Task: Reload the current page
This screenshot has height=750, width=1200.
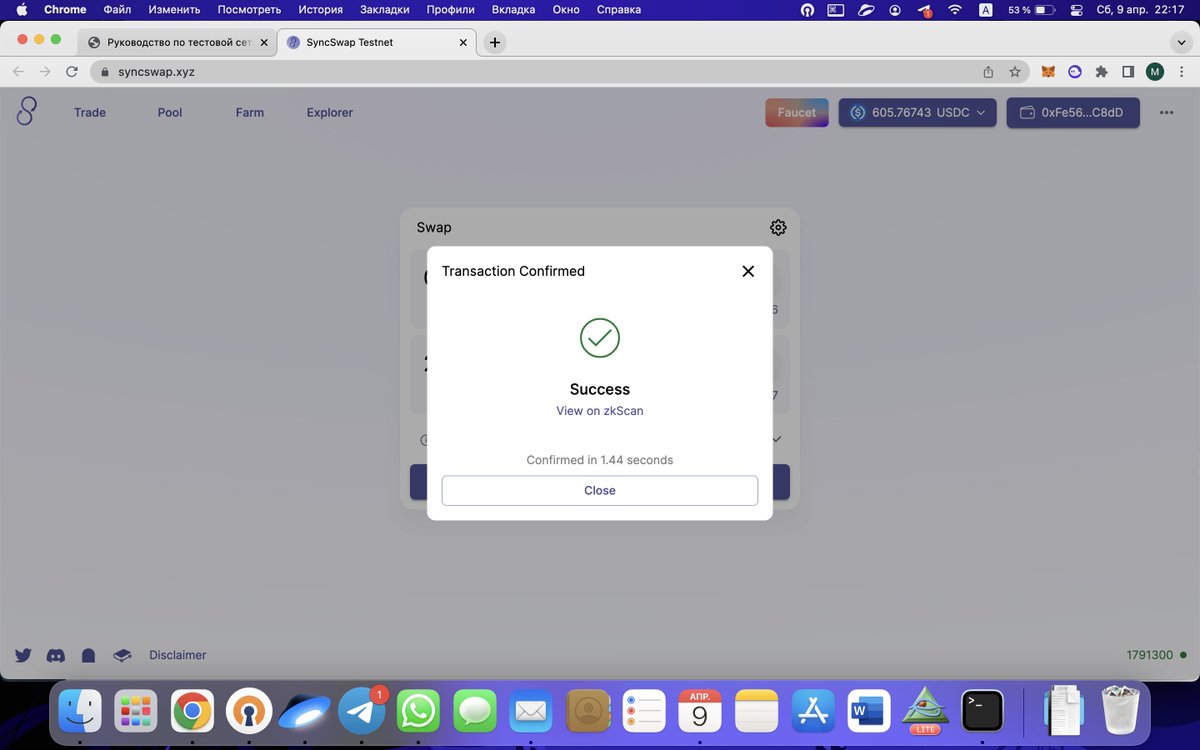Action: 71,72
